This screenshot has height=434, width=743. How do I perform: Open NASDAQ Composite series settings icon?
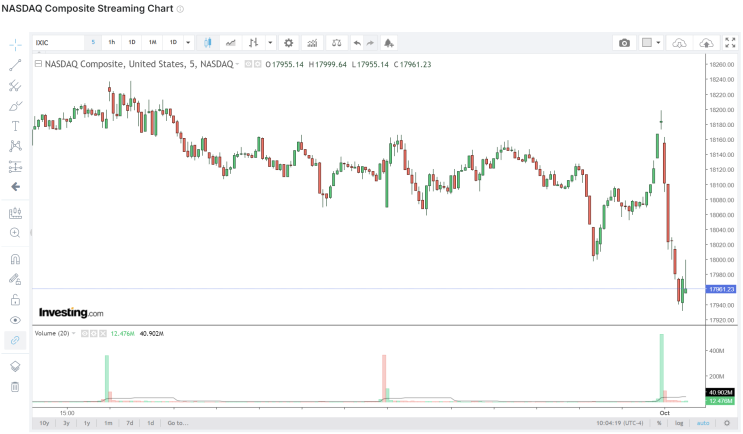(257, 64)
